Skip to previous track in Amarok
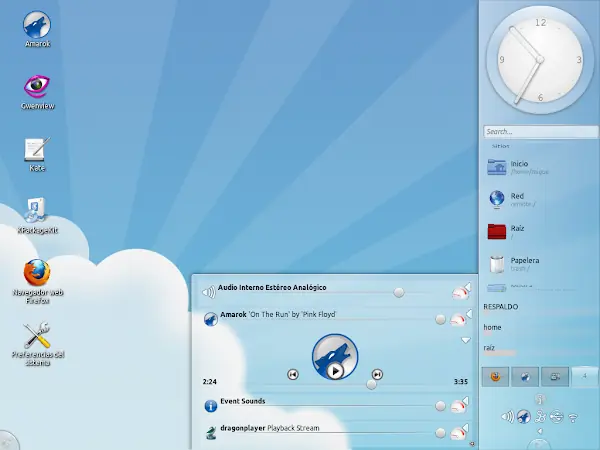 pos(293,374)
